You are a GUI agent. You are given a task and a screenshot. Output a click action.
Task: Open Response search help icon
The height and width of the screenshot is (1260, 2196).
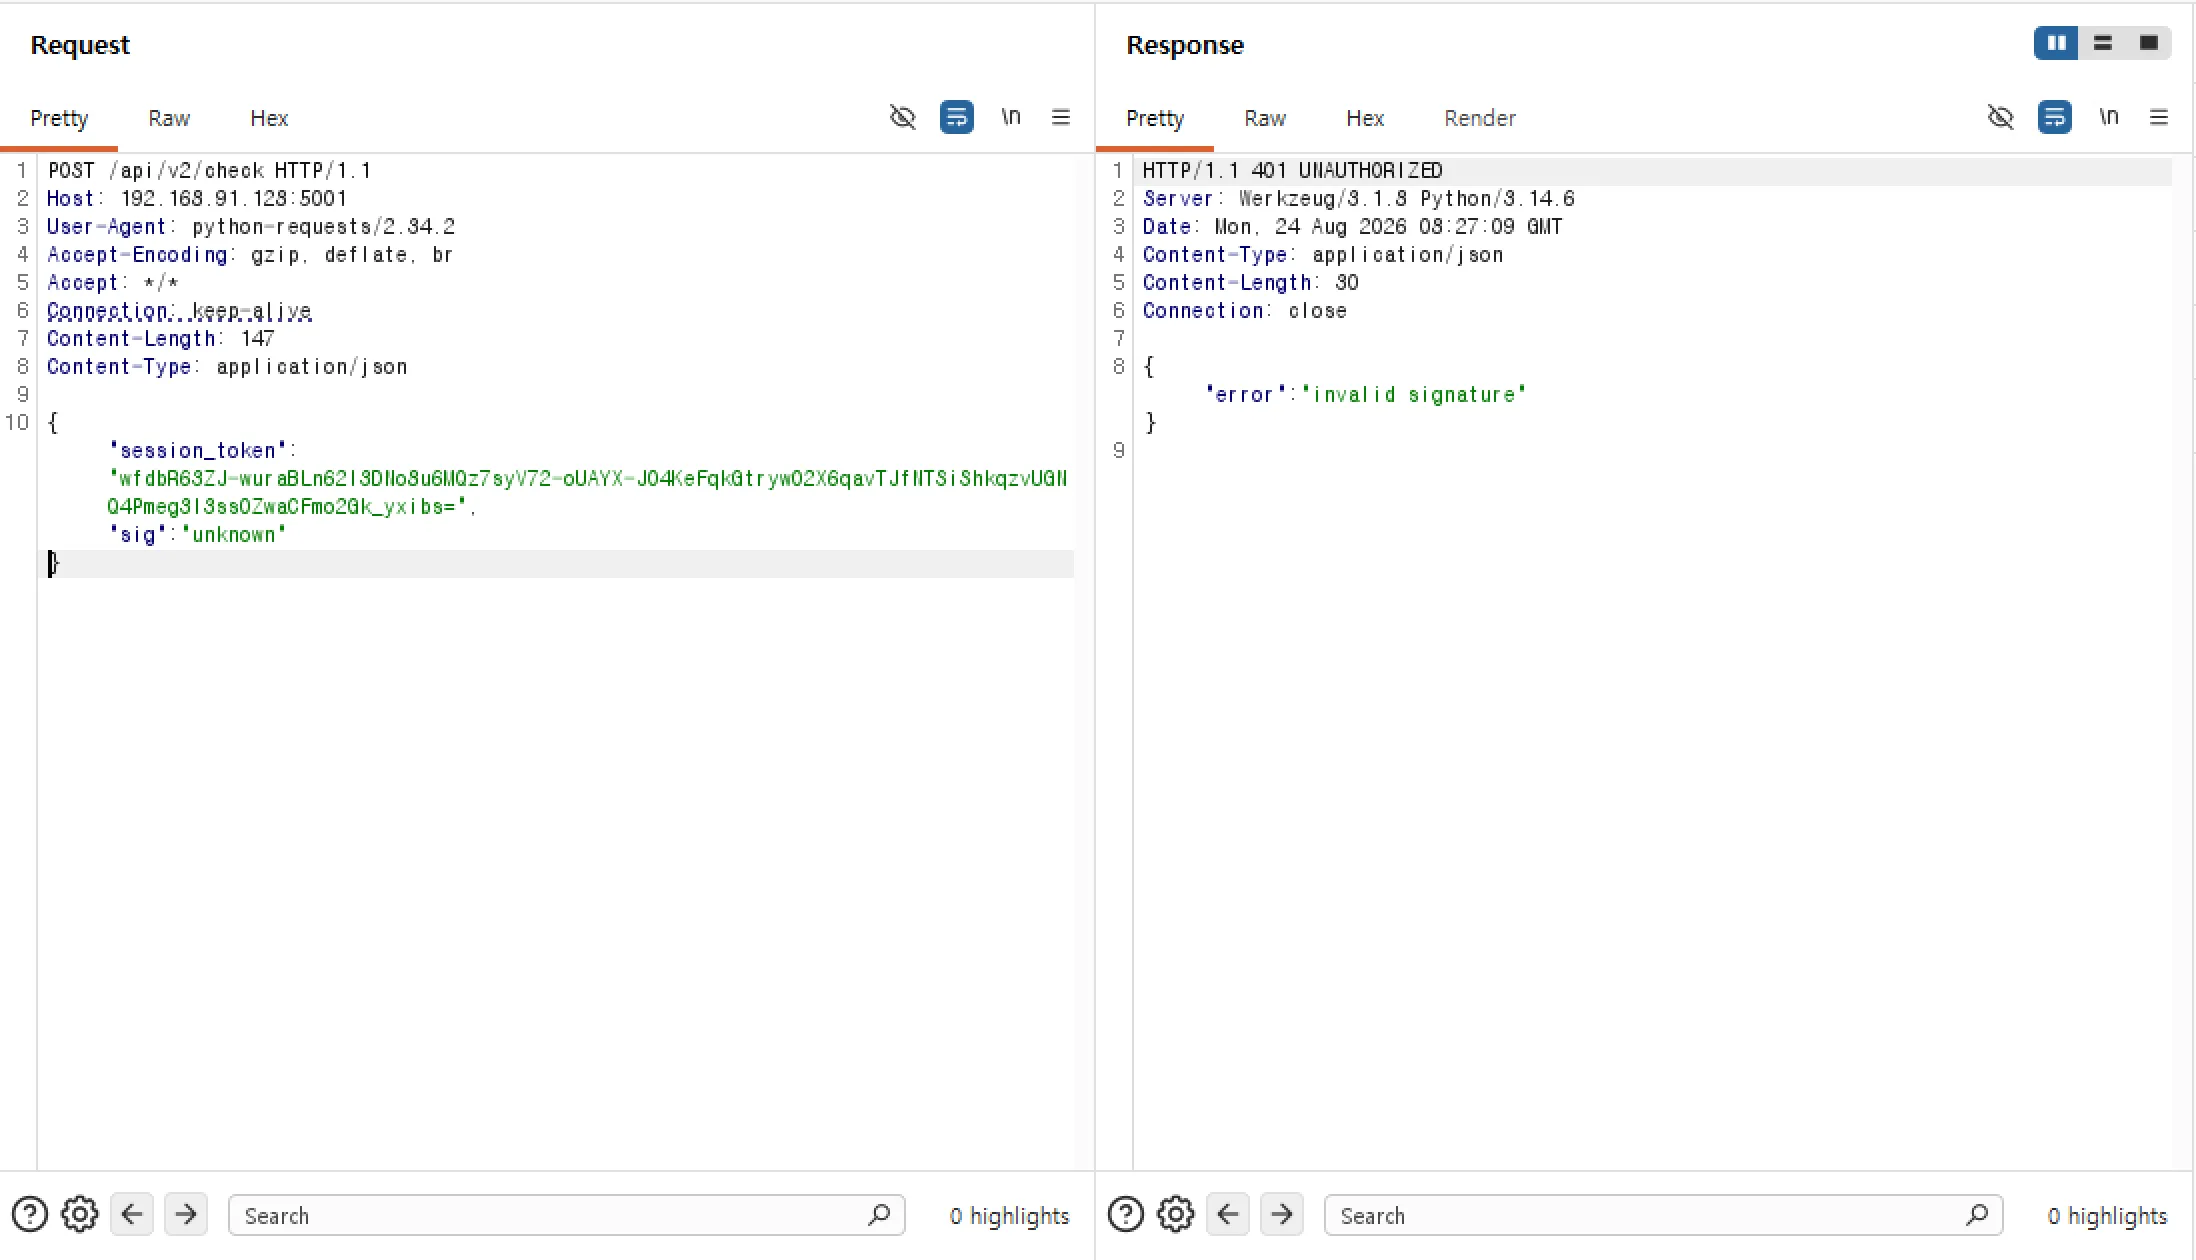click(x=1126, y=1215)
